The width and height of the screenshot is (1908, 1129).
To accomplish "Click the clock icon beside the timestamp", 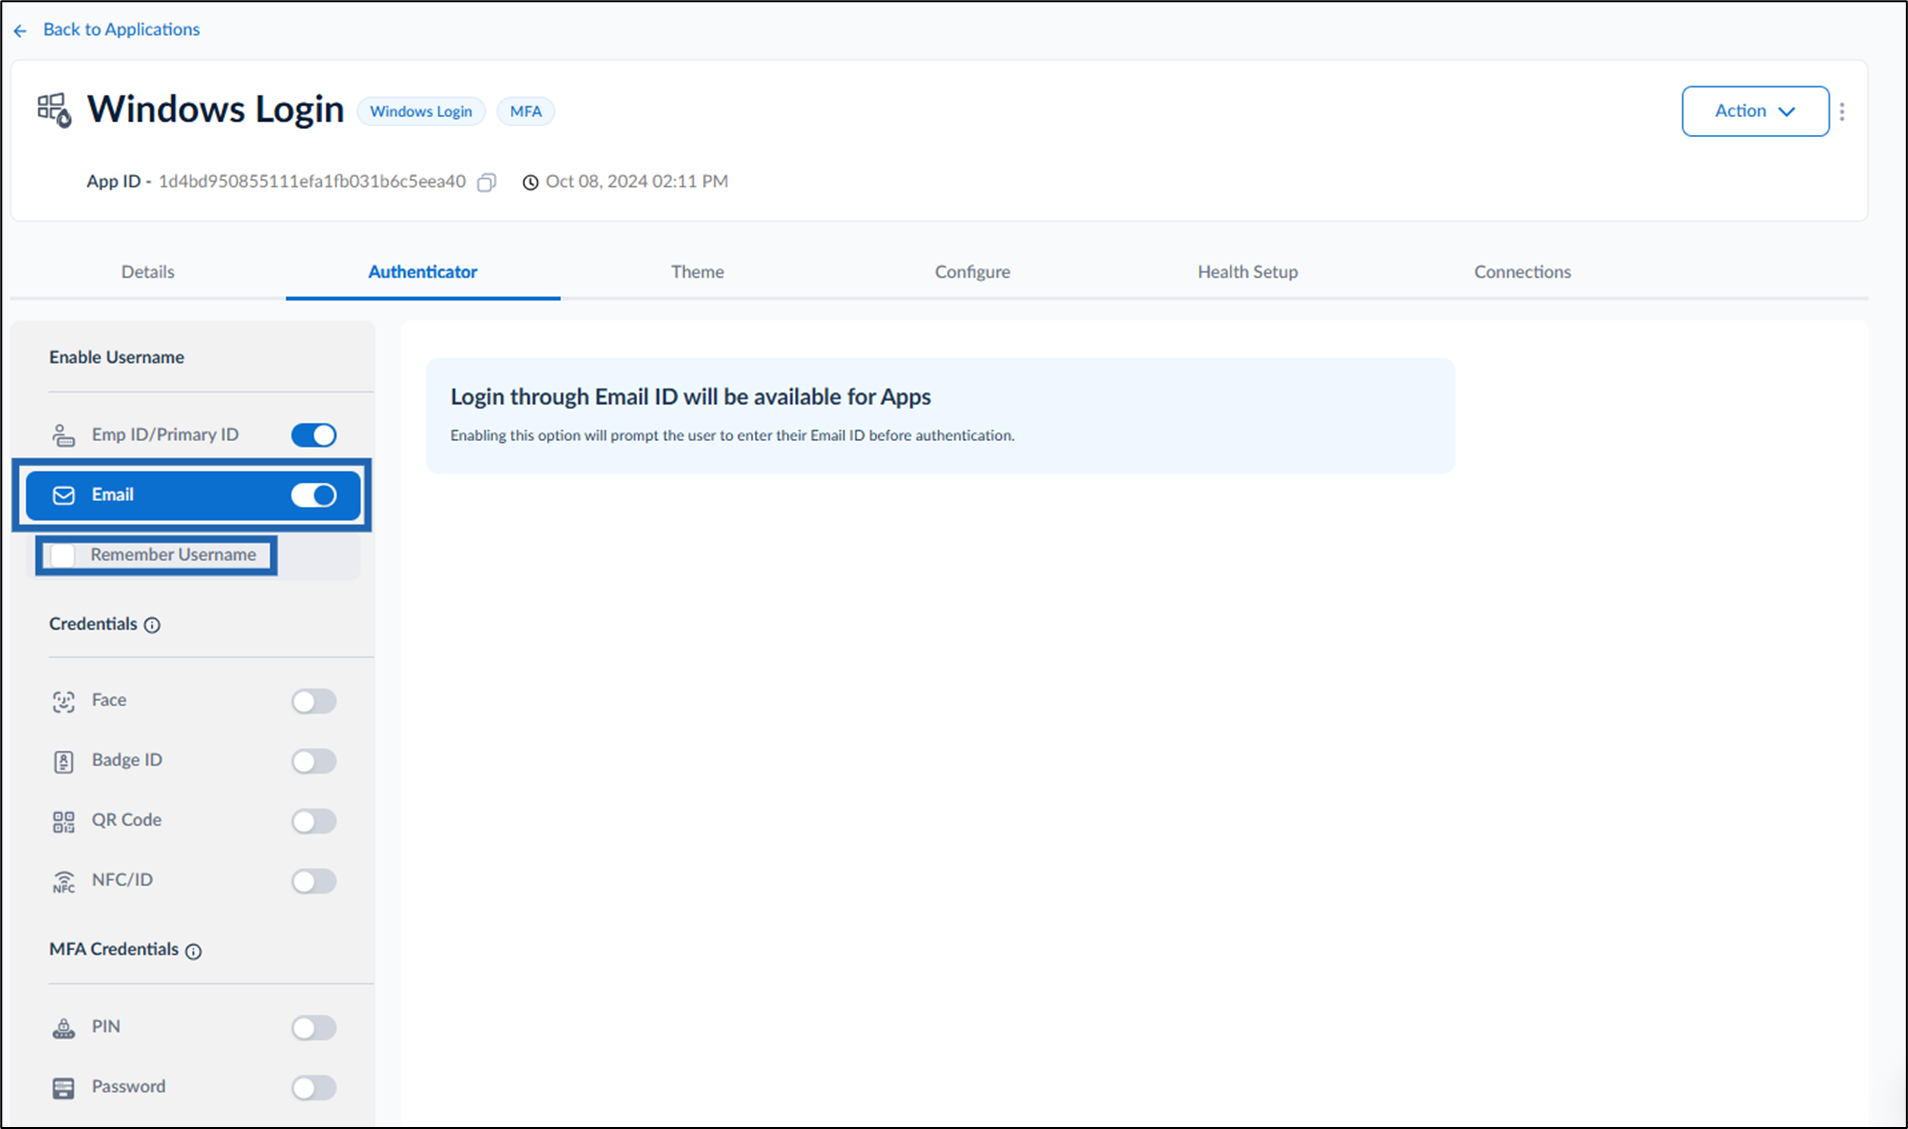I will [530, 182].
